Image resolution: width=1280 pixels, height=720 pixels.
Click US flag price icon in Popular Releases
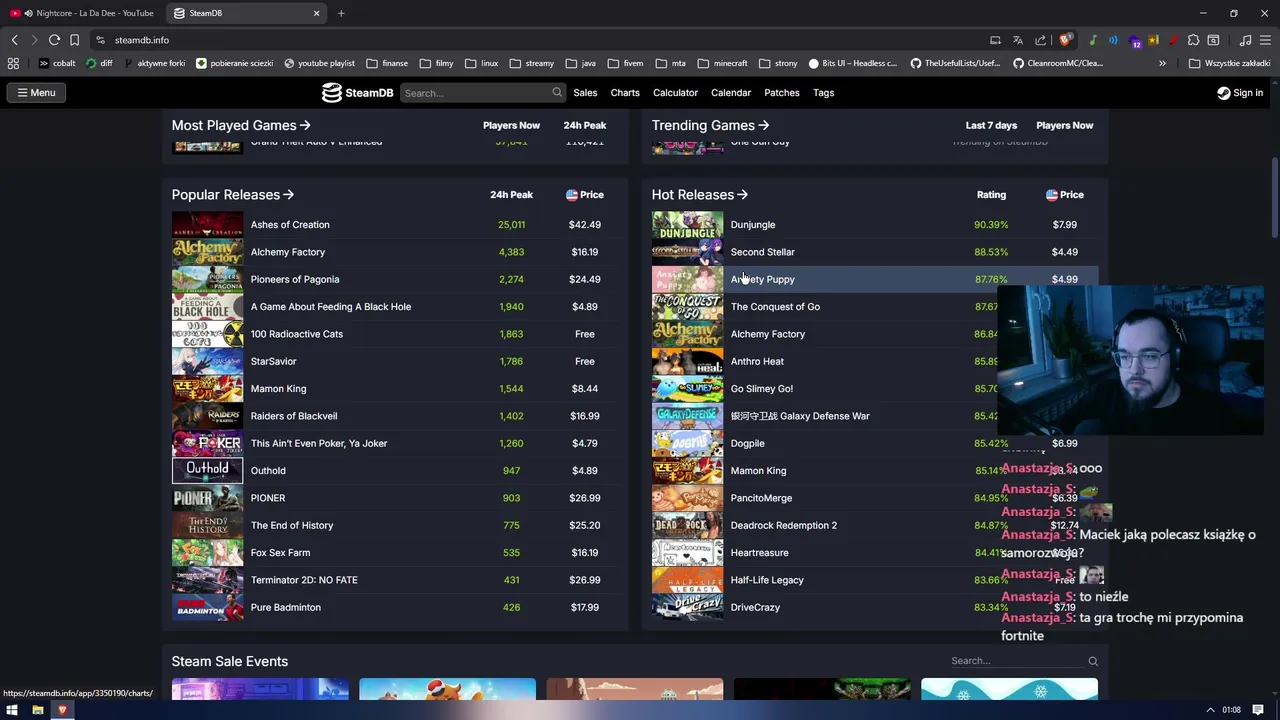coord(572,195)
